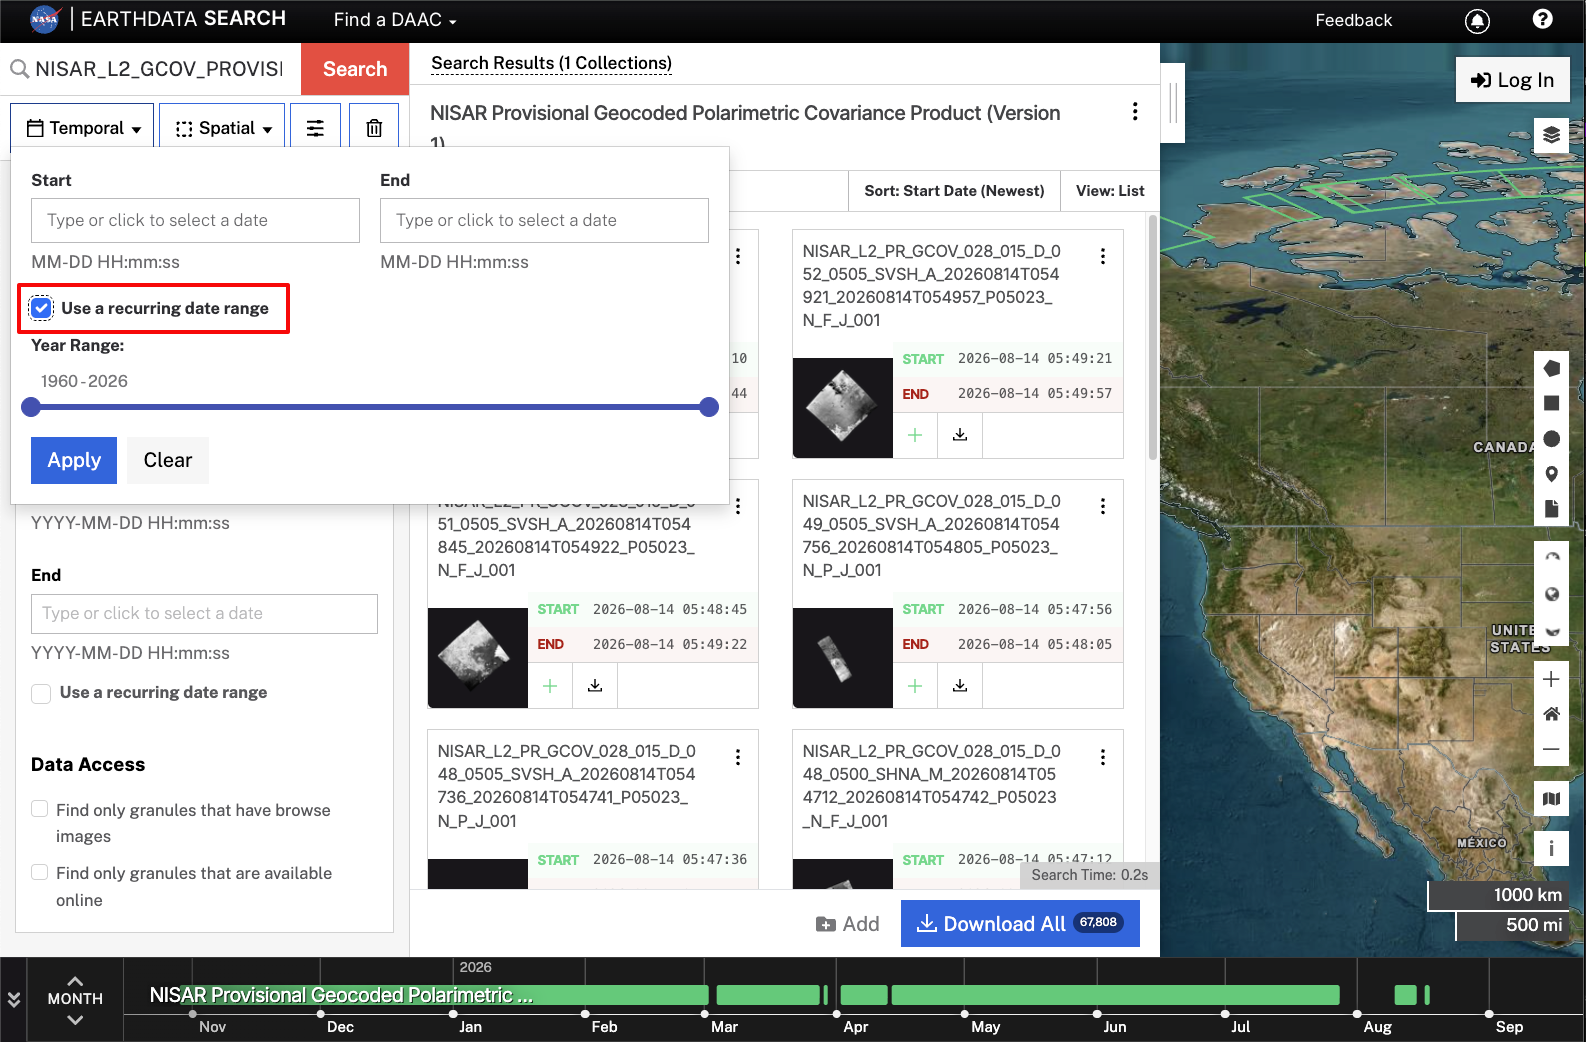Image resolution: width=1586 pixels, height=1042 pixels.
Task: Click the NASA logo
Action: coord(45,19)
